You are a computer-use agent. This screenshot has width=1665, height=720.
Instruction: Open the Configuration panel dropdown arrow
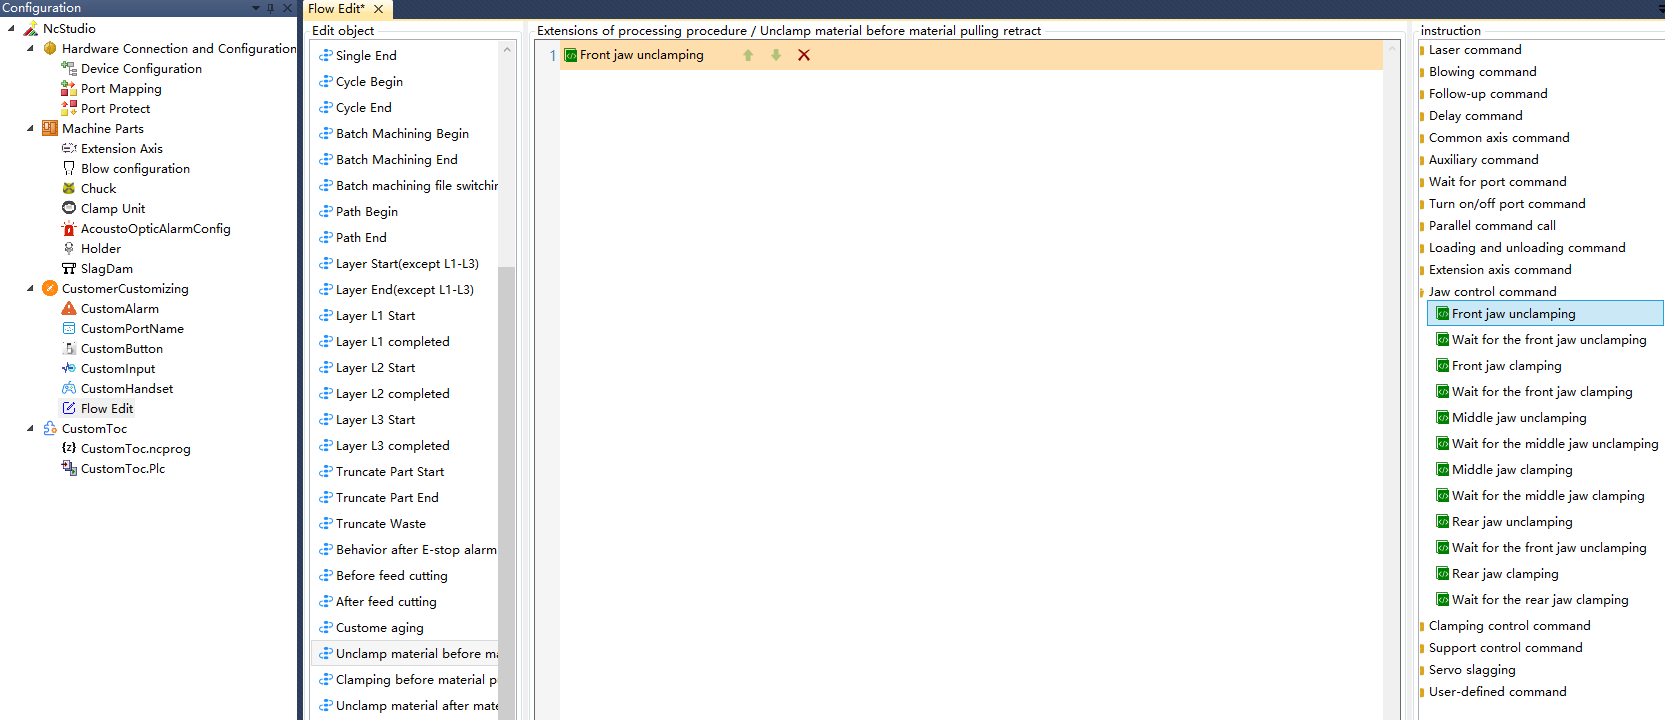pos(255,8)
